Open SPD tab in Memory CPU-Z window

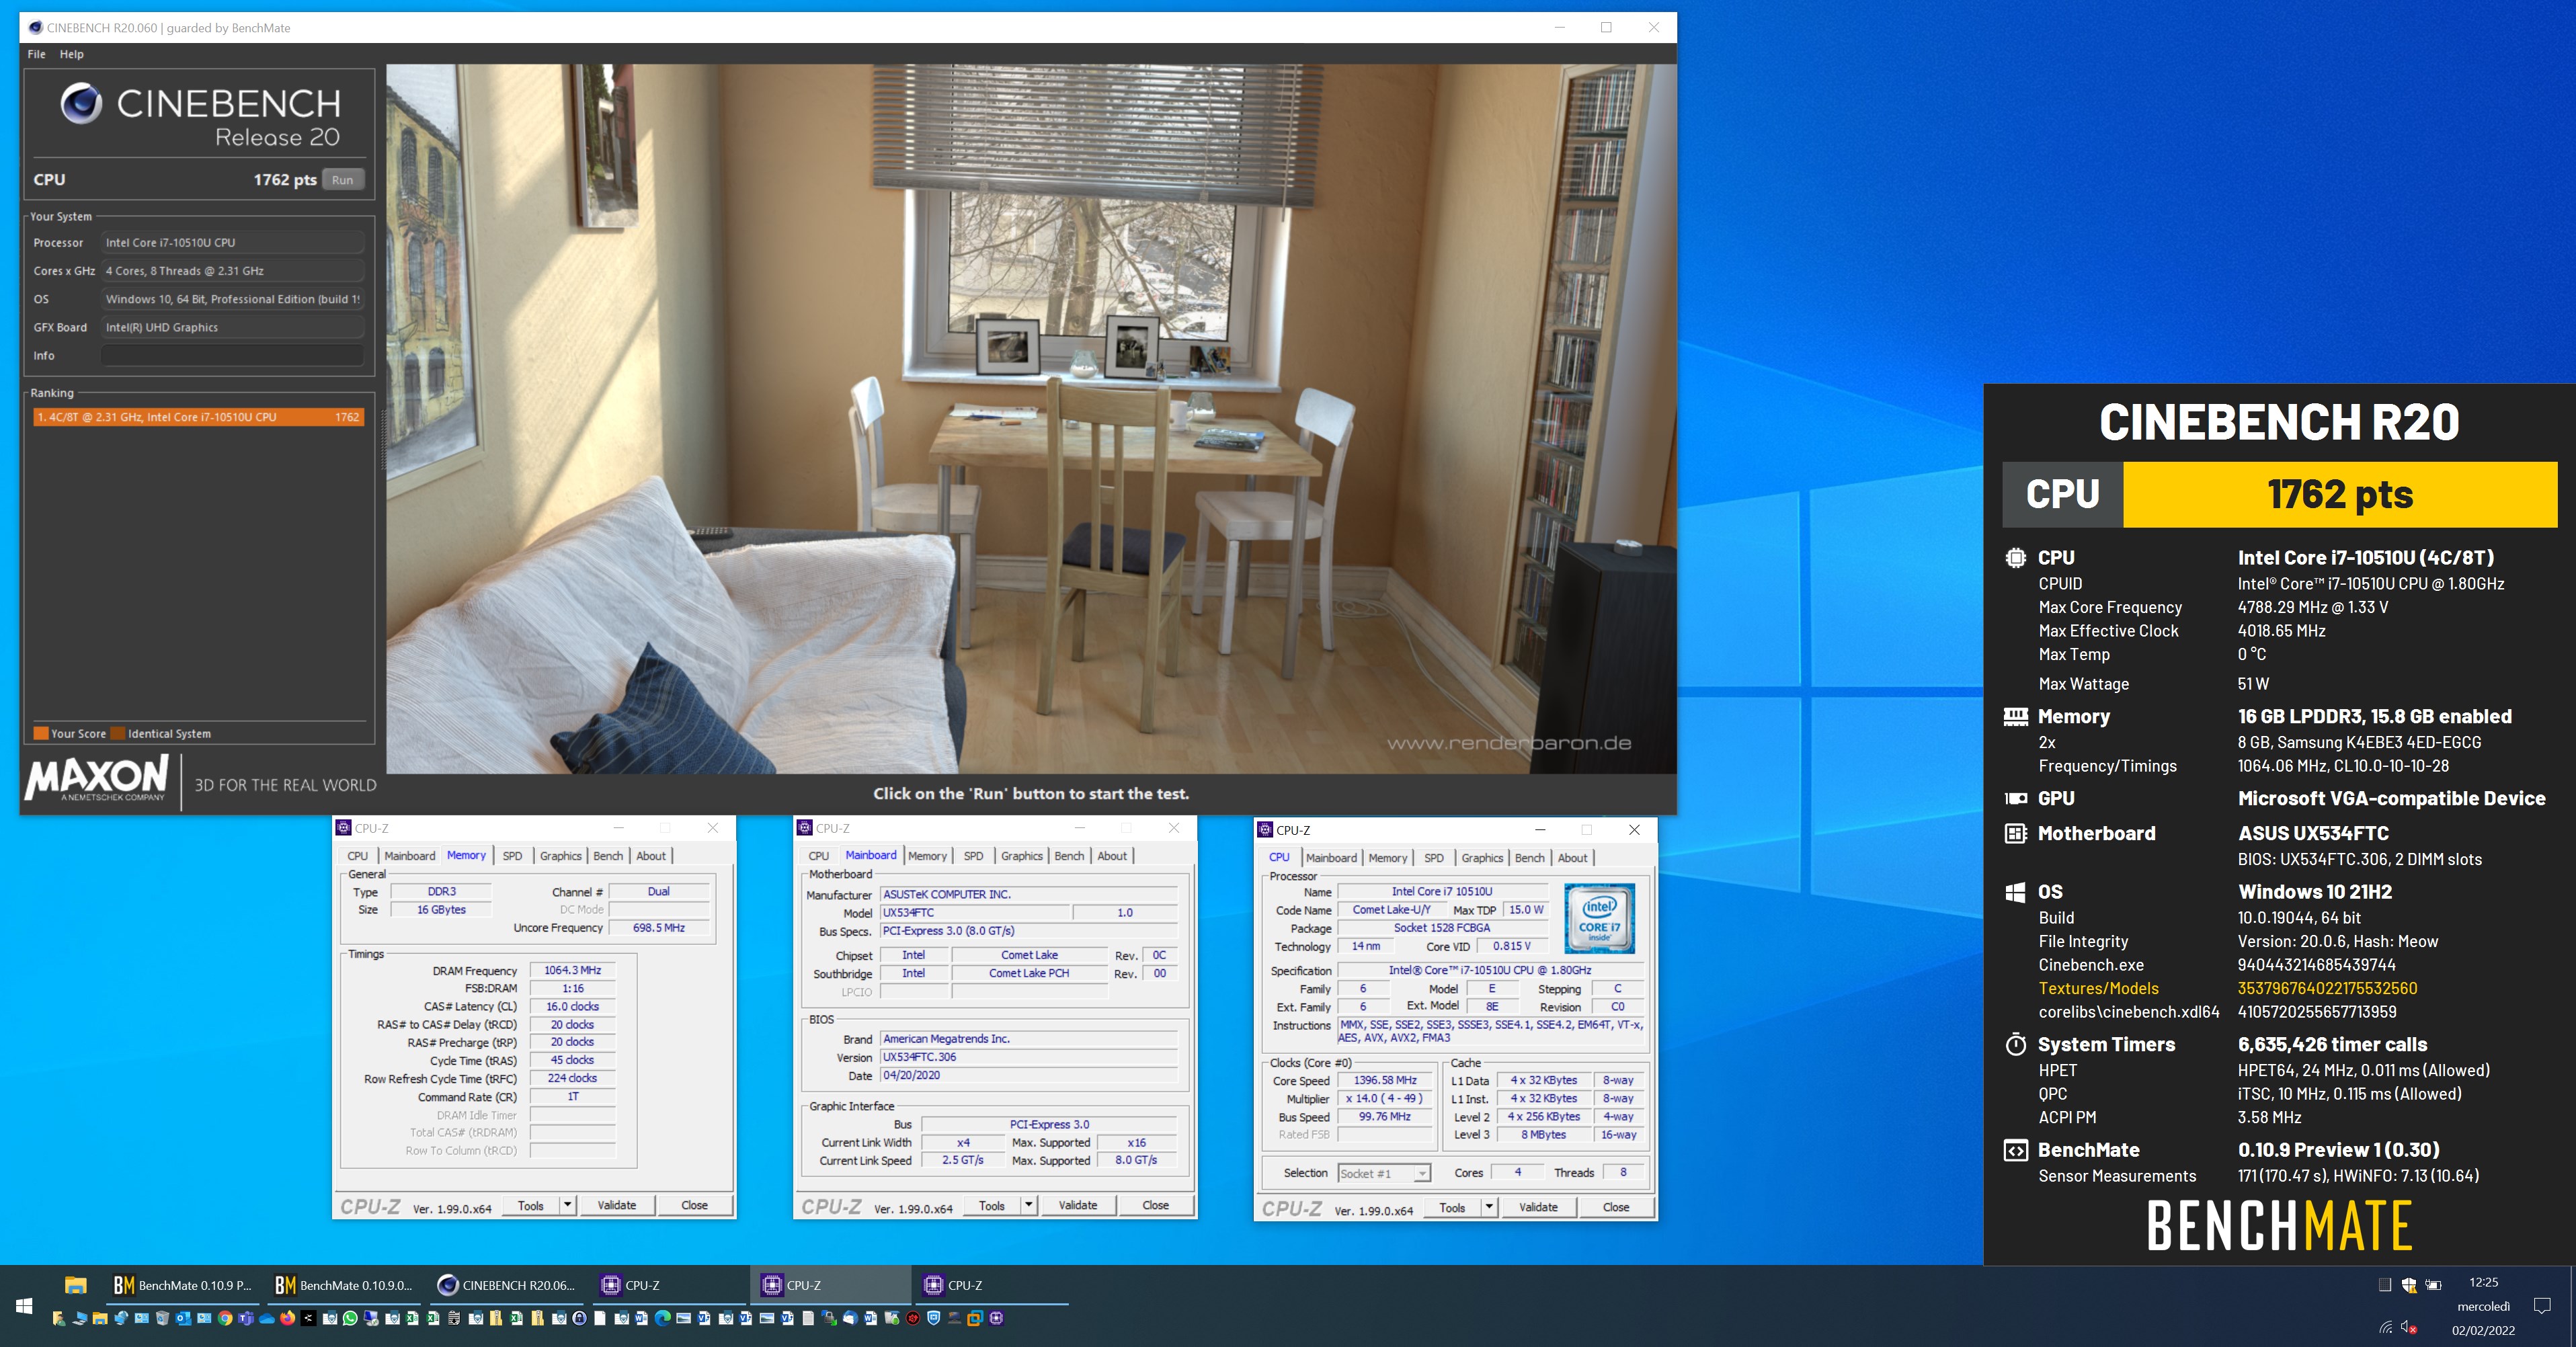pos(512,856)
